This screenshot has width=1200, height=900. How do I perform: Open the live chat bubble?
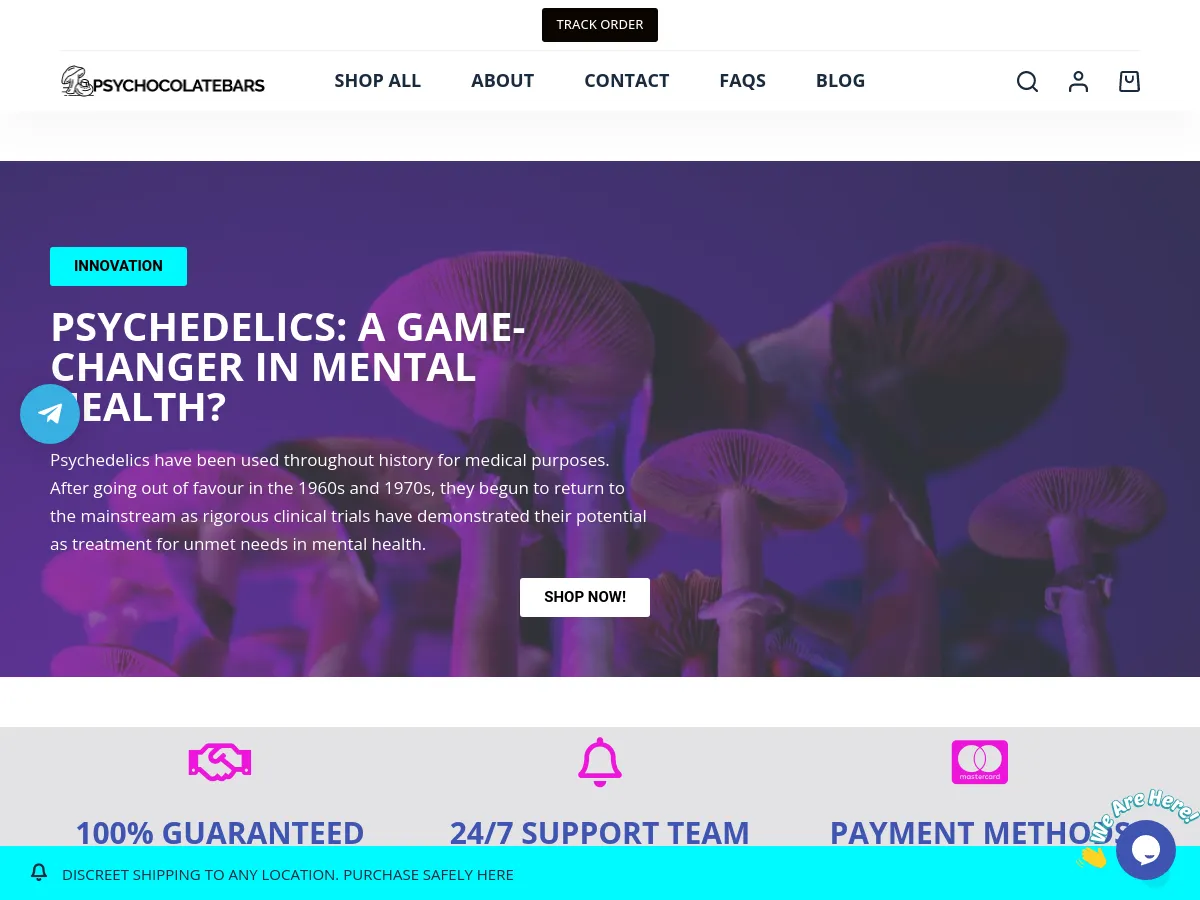point(1146,850)
